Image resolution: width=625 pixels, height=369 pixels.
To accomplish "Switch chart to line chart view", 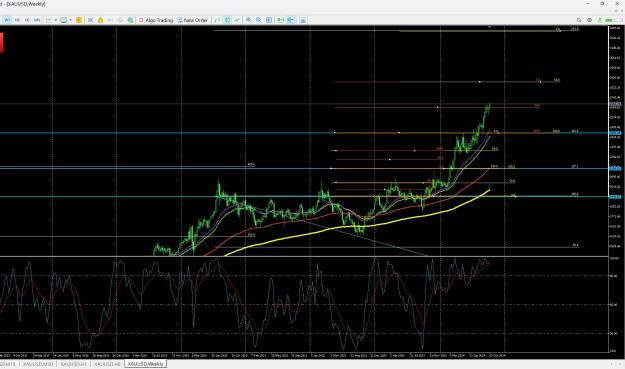I will point(238,20).
